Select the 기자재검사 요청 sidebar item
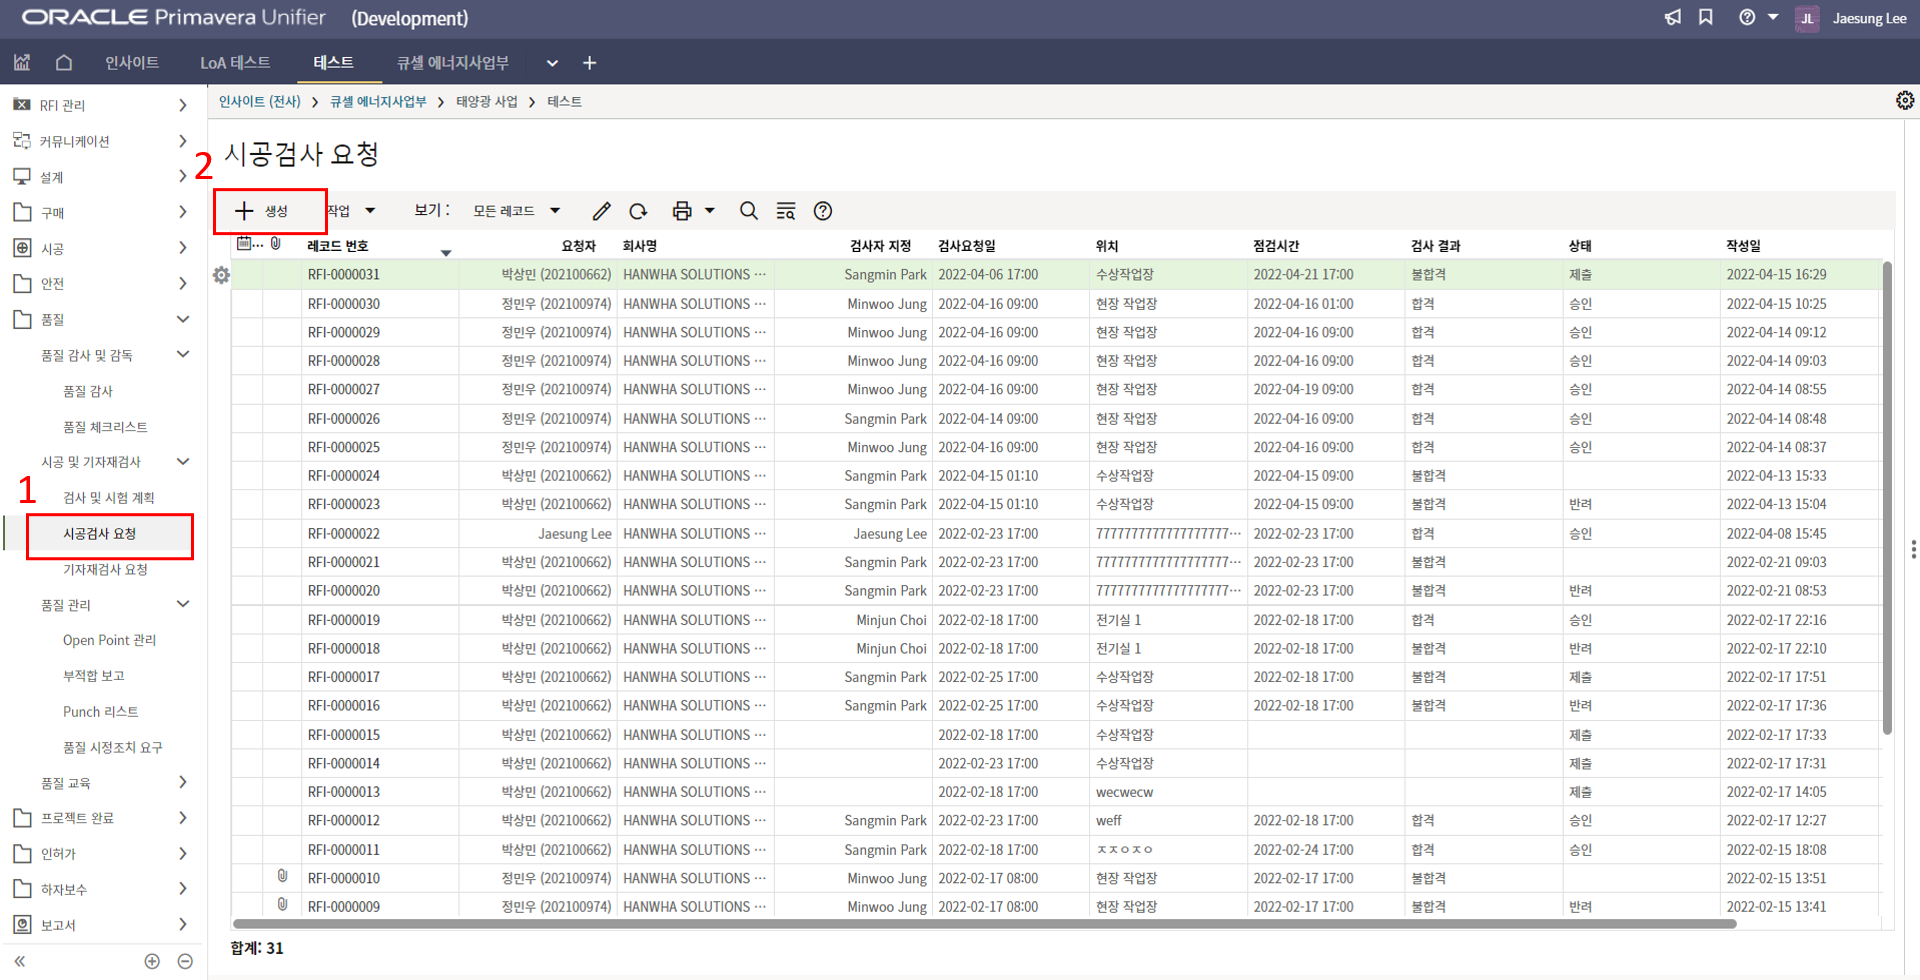Screen dimensions: 1920x980 (x=105, y=569)
